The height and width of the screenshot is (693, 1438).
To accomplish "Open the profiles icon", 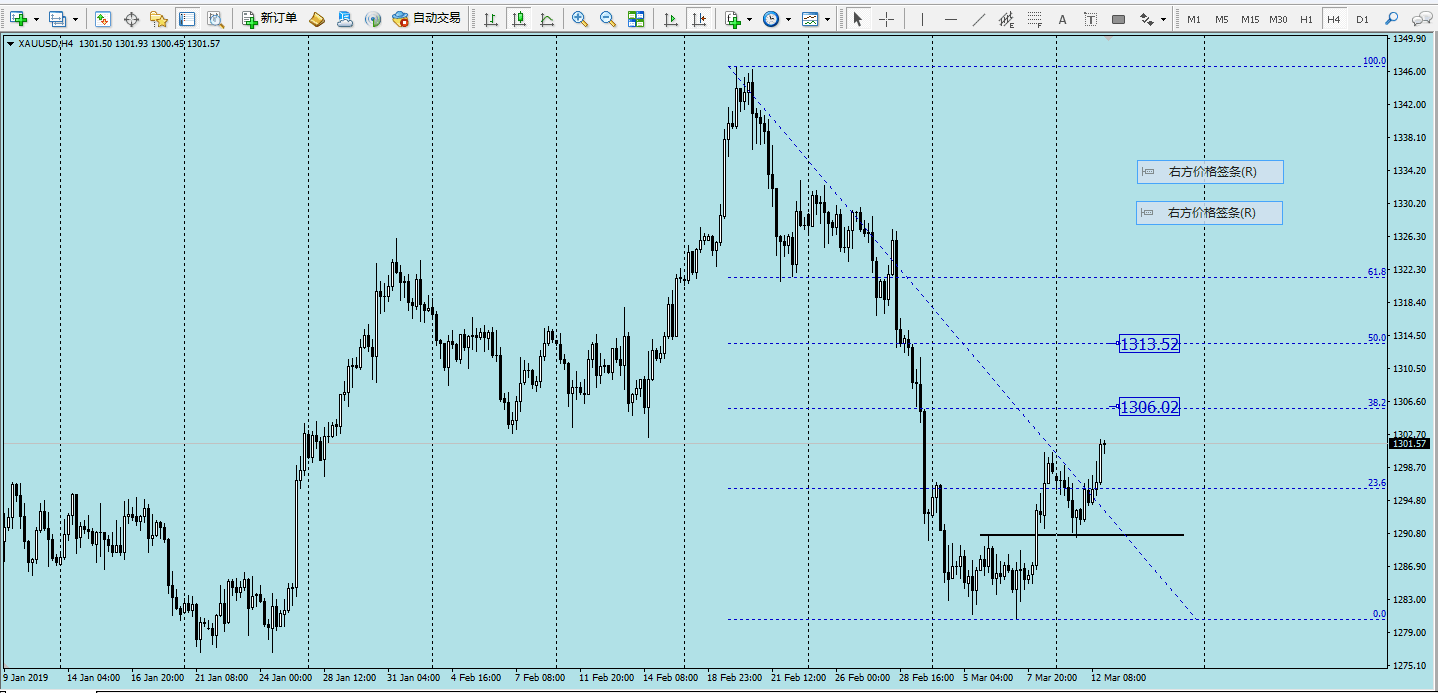I will pyautogui.click(x=57, y=19).
